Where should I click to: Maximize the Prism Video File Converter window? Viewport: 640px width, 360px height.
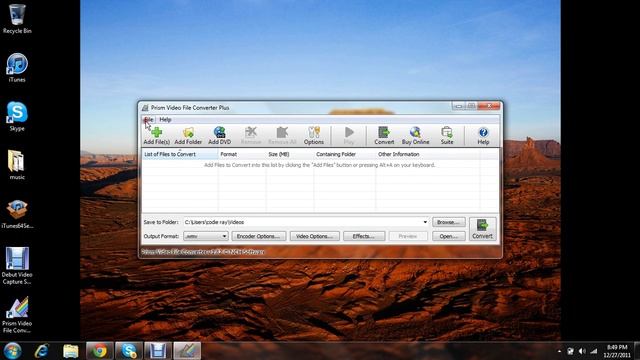coord(471,106)
